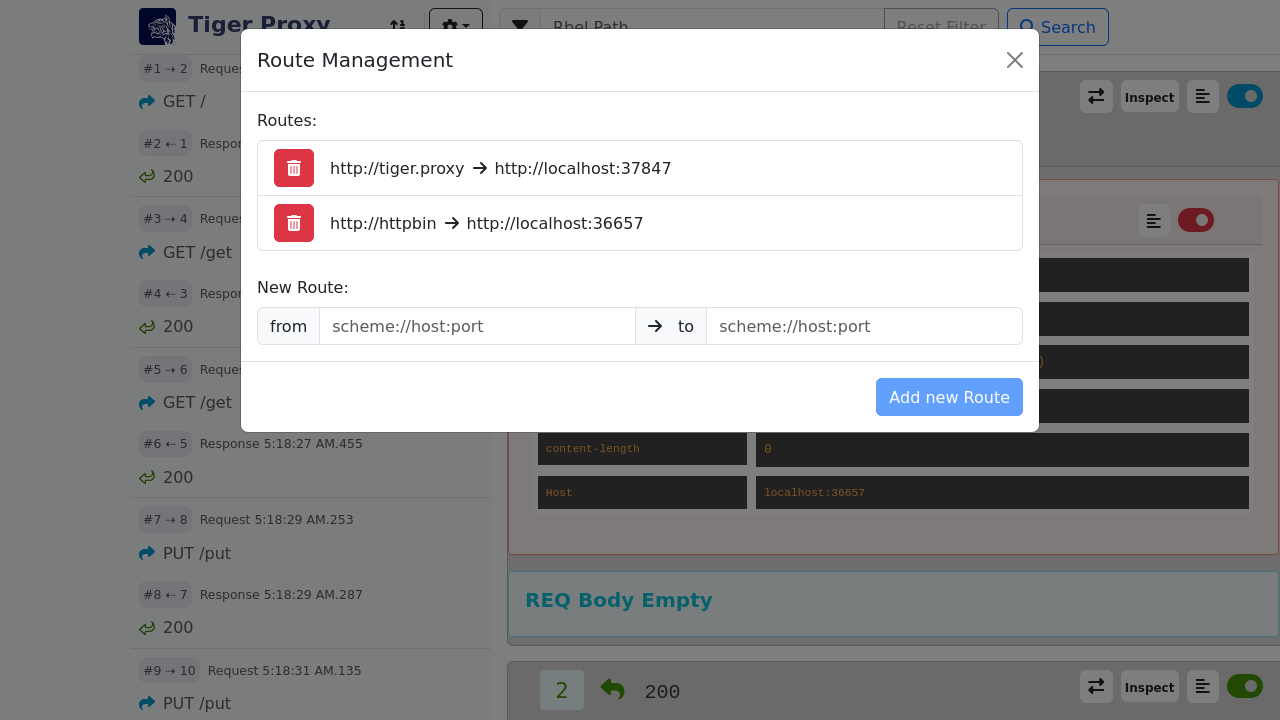This screenshot has height=720, width=1280.
Task: Click Add new Route button
Action: (949, 397)
